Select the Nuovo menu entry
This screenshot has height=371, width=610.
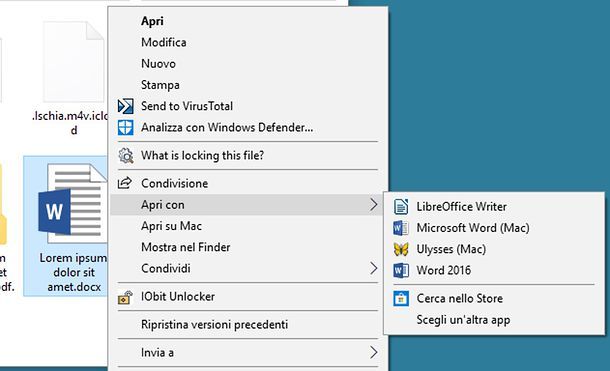[x=248, y=63]
